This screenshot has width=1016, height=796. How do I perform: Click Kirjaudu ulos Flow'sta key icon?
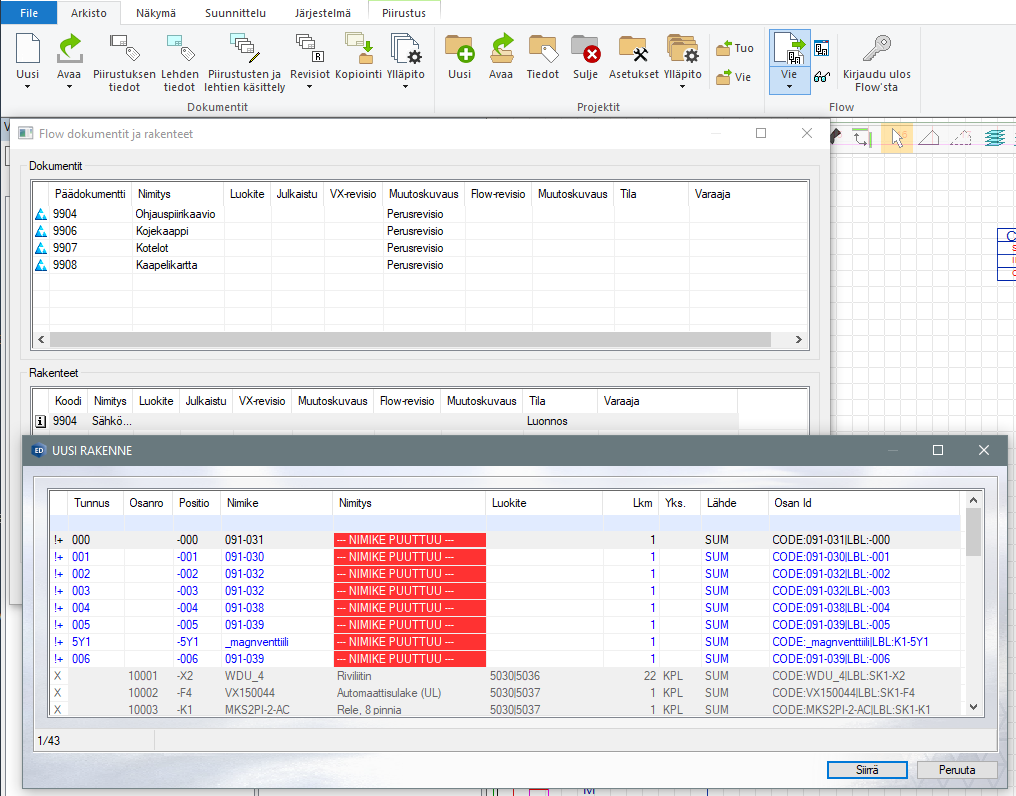(876, 49)
